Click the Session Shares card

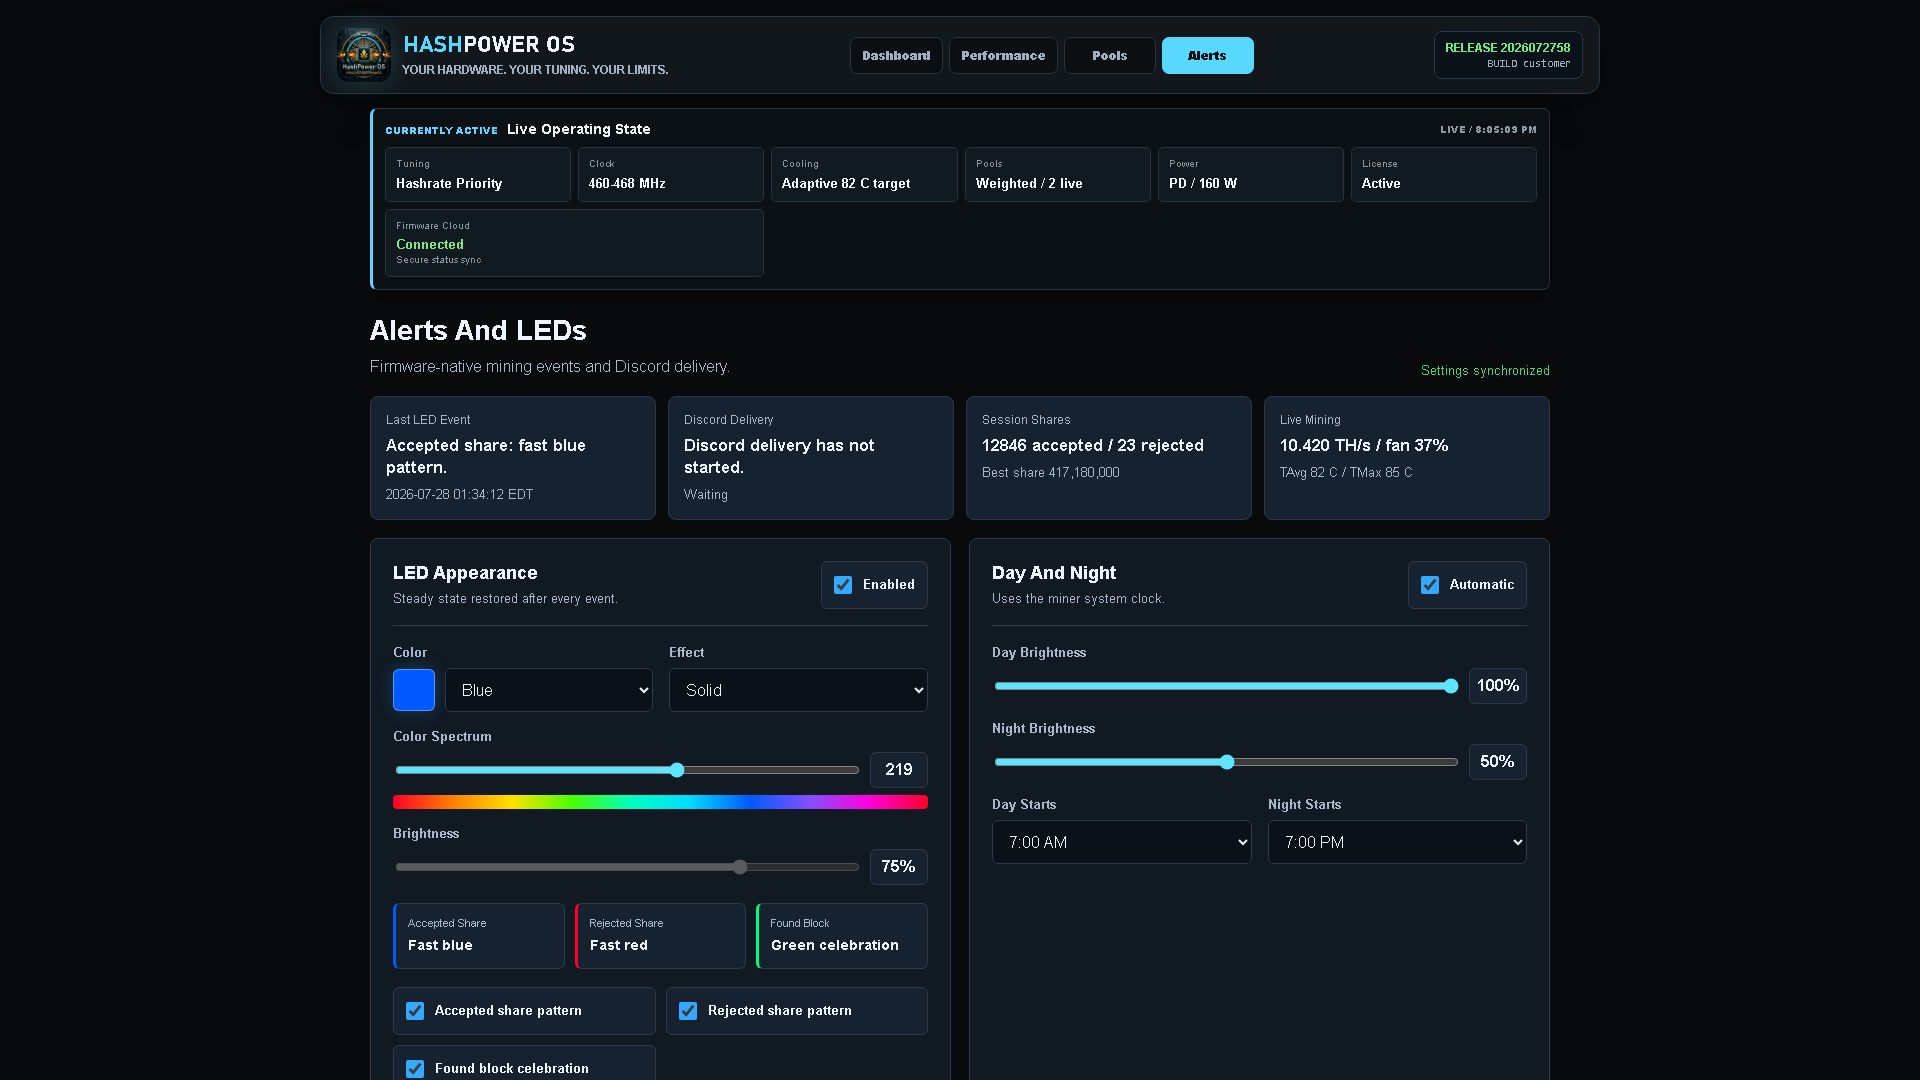(x=1109, y=458)
